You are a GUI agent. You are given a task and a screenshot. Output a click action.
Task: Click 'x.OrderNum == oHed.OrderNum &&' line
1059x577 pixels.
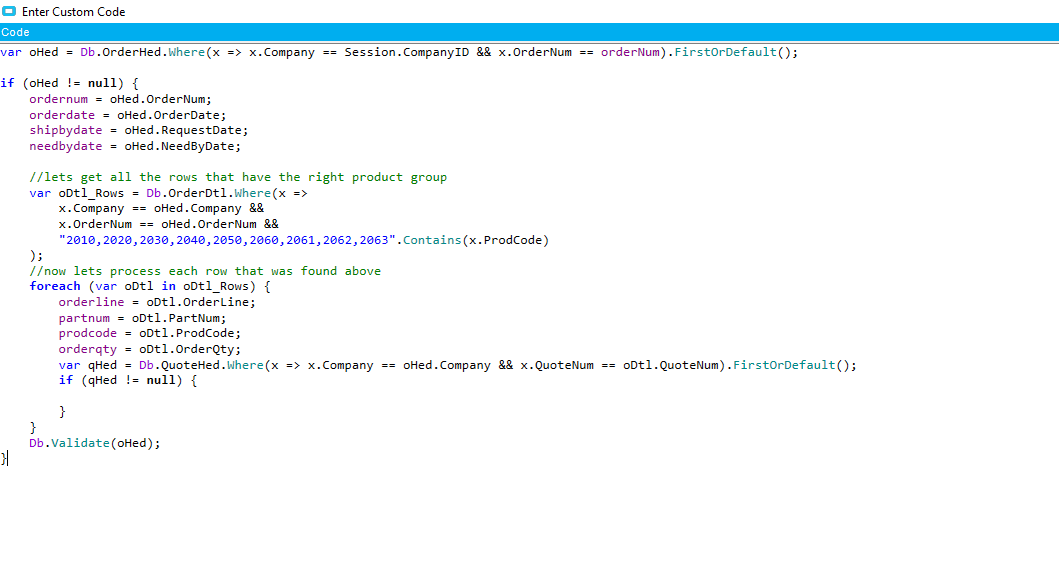pyautogui.click(x=168, y=224)
